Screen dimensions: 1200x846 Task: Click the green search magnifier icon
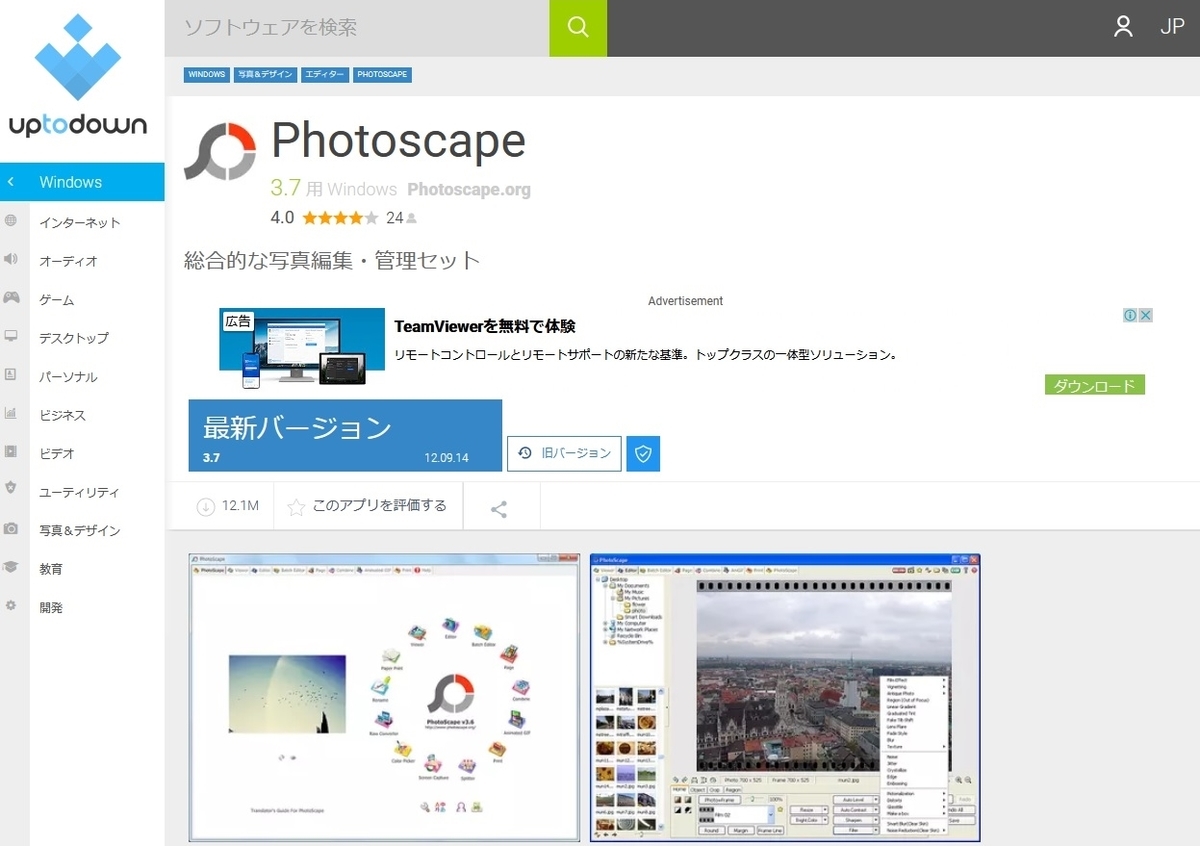pyautogui.click(x=578, y=28)
